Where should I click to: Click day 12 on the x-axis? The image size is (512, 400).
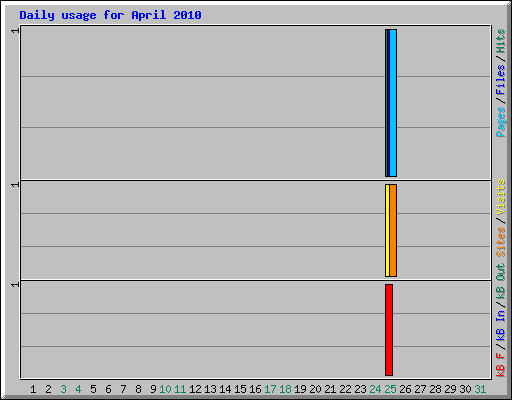(195, 389)
